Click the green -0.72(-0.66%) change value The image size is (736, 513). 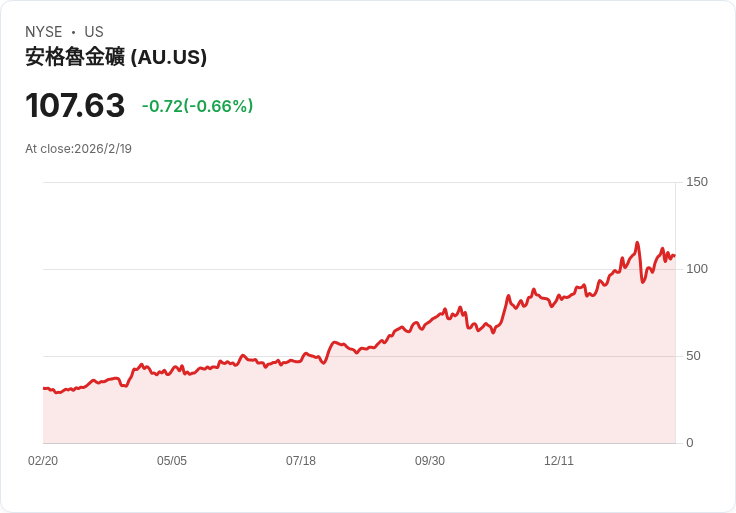[x=197, y=106]
